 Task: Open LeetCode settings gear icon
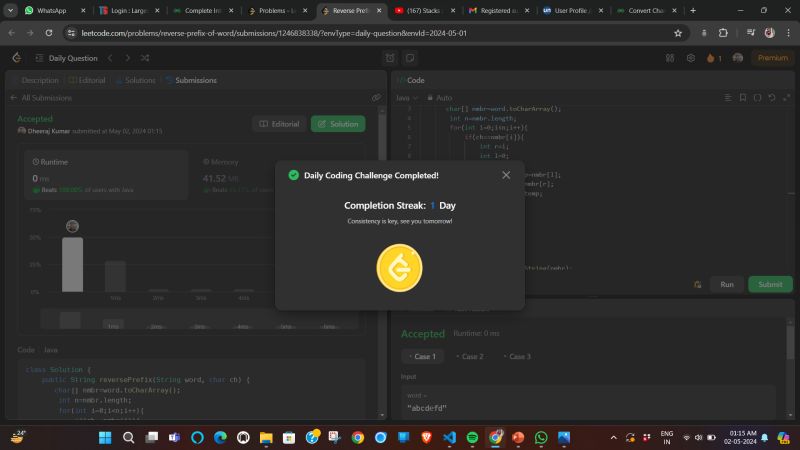[690, 58]
